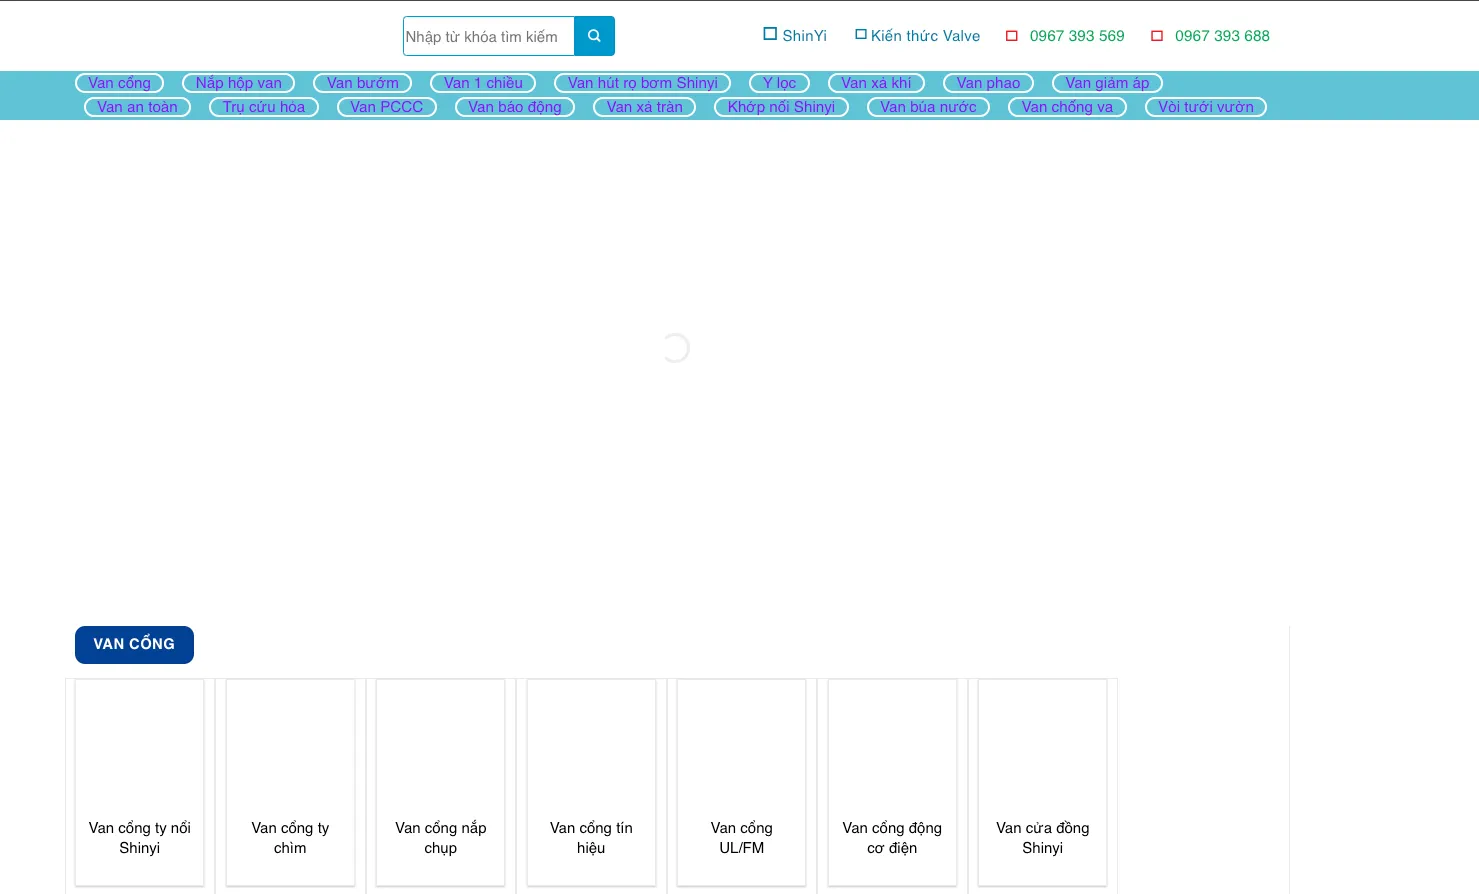Open the Van cổng ty nổi Shinyi card

pyautogui.click(x=139, y=782)
